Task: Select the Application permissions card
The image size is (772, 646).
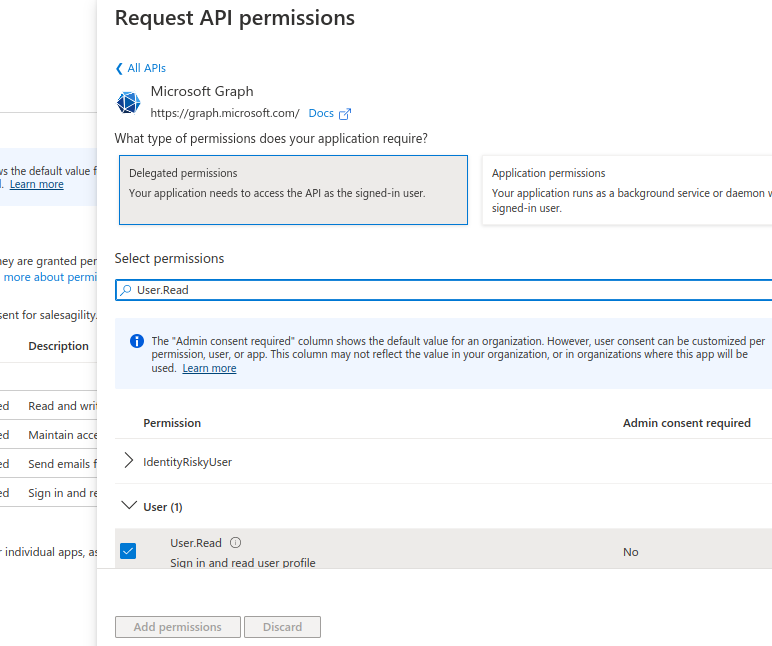Action: pos(627,190)
